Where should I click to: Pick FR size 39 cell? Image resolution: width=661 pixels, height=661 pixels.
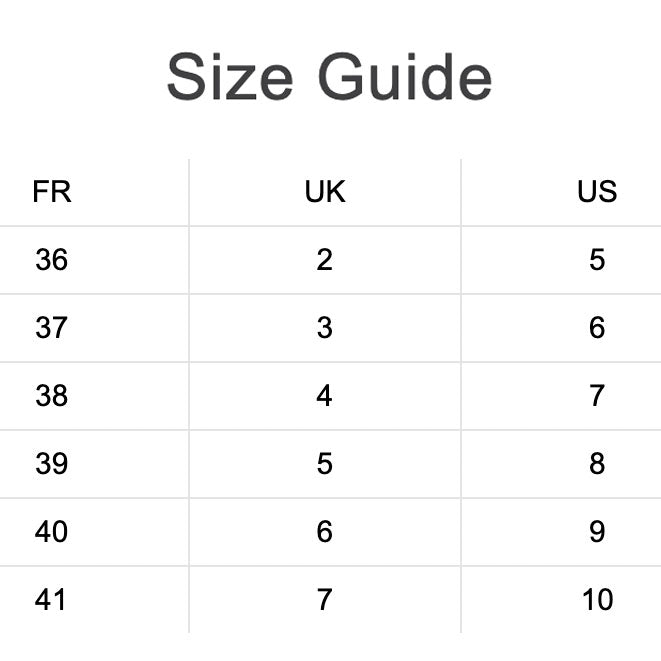(52, 464)
